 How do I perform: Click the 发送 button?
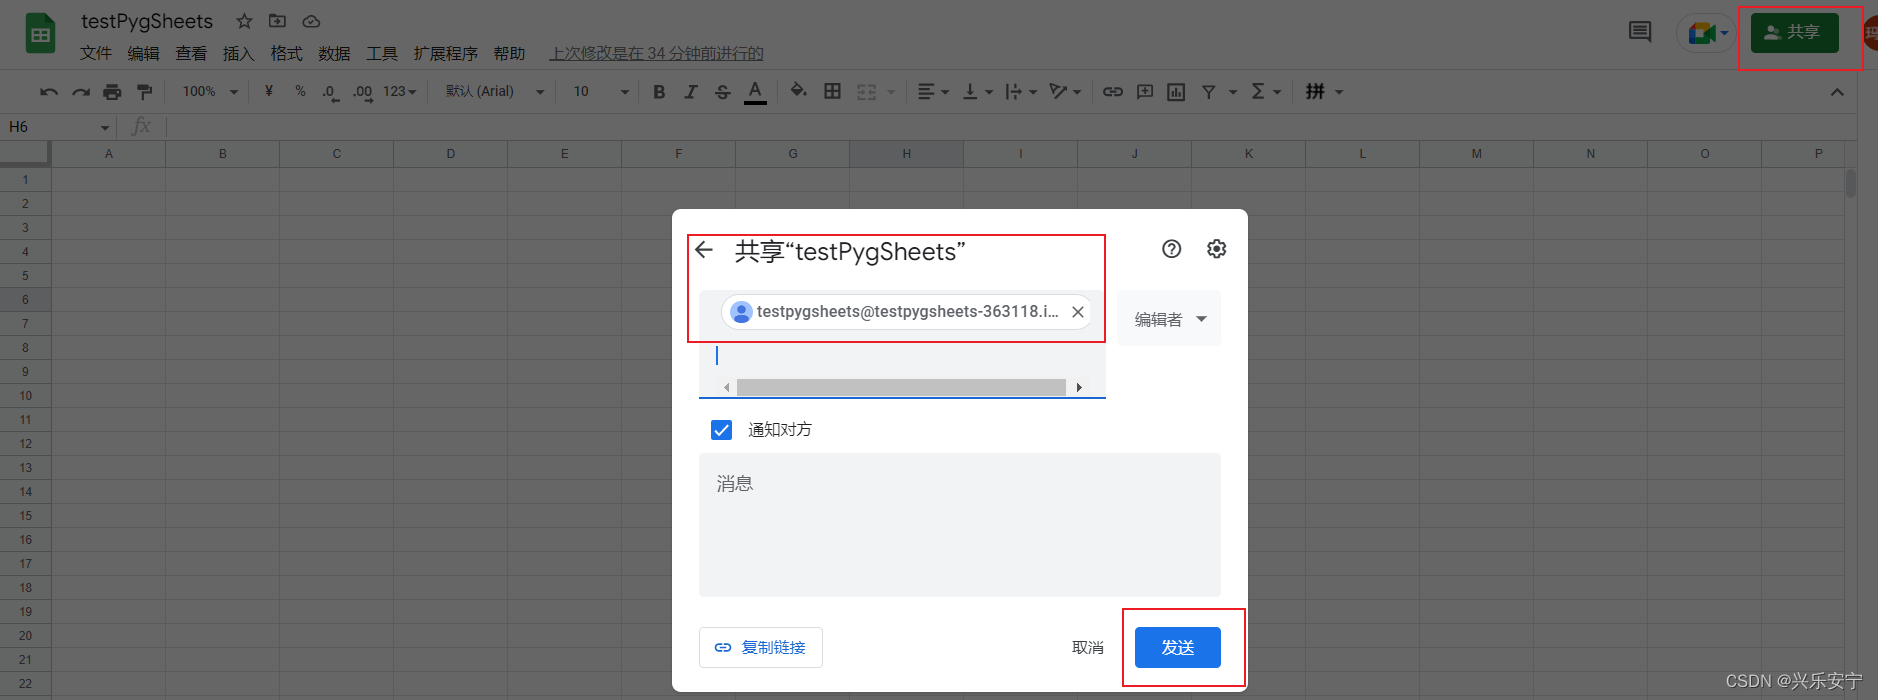tap(1178, 647)
